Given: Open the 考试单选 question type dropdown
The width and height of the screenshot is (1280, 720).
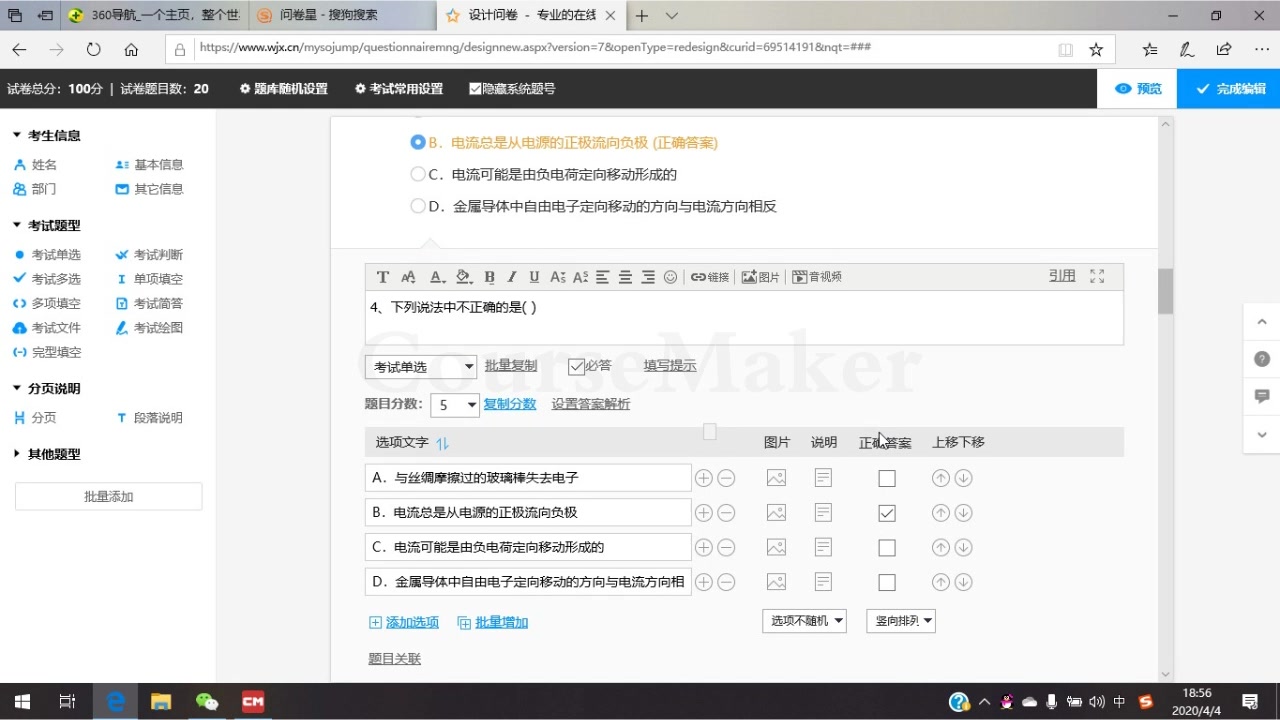Looking at the screenshot, I should (421, 367).
